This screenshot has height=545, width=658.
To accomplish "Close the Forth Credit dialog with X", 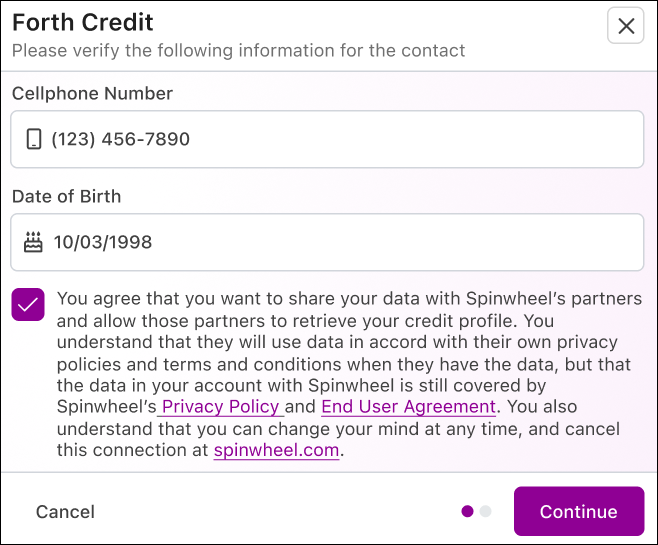I will (x=625, y=26).
